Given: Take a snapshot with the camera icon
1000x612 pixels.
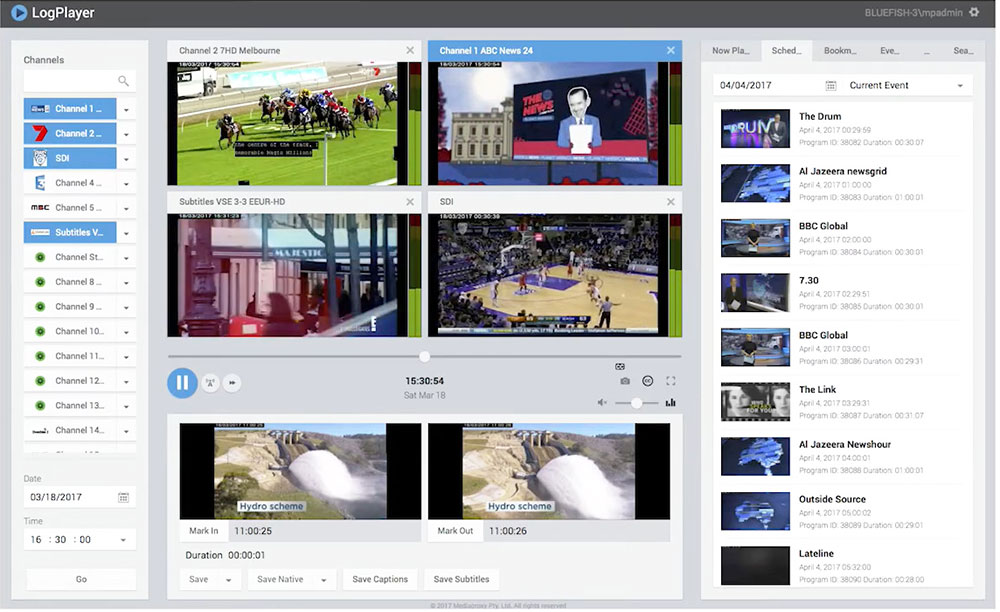Looking at the screenshot, I should [624, 381].
